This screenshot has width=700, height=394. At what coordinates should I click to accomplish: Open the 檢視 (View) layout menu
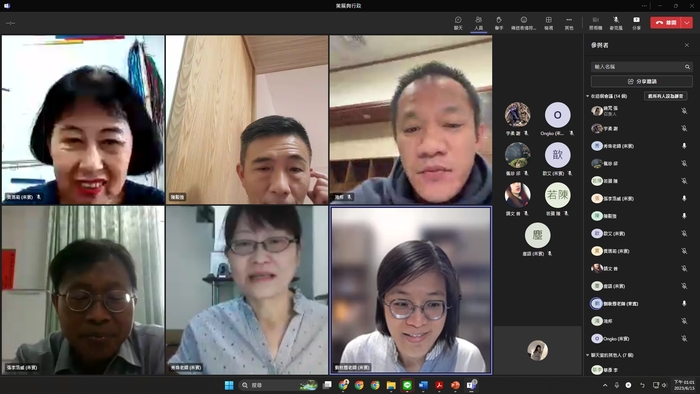pos(549,23)
